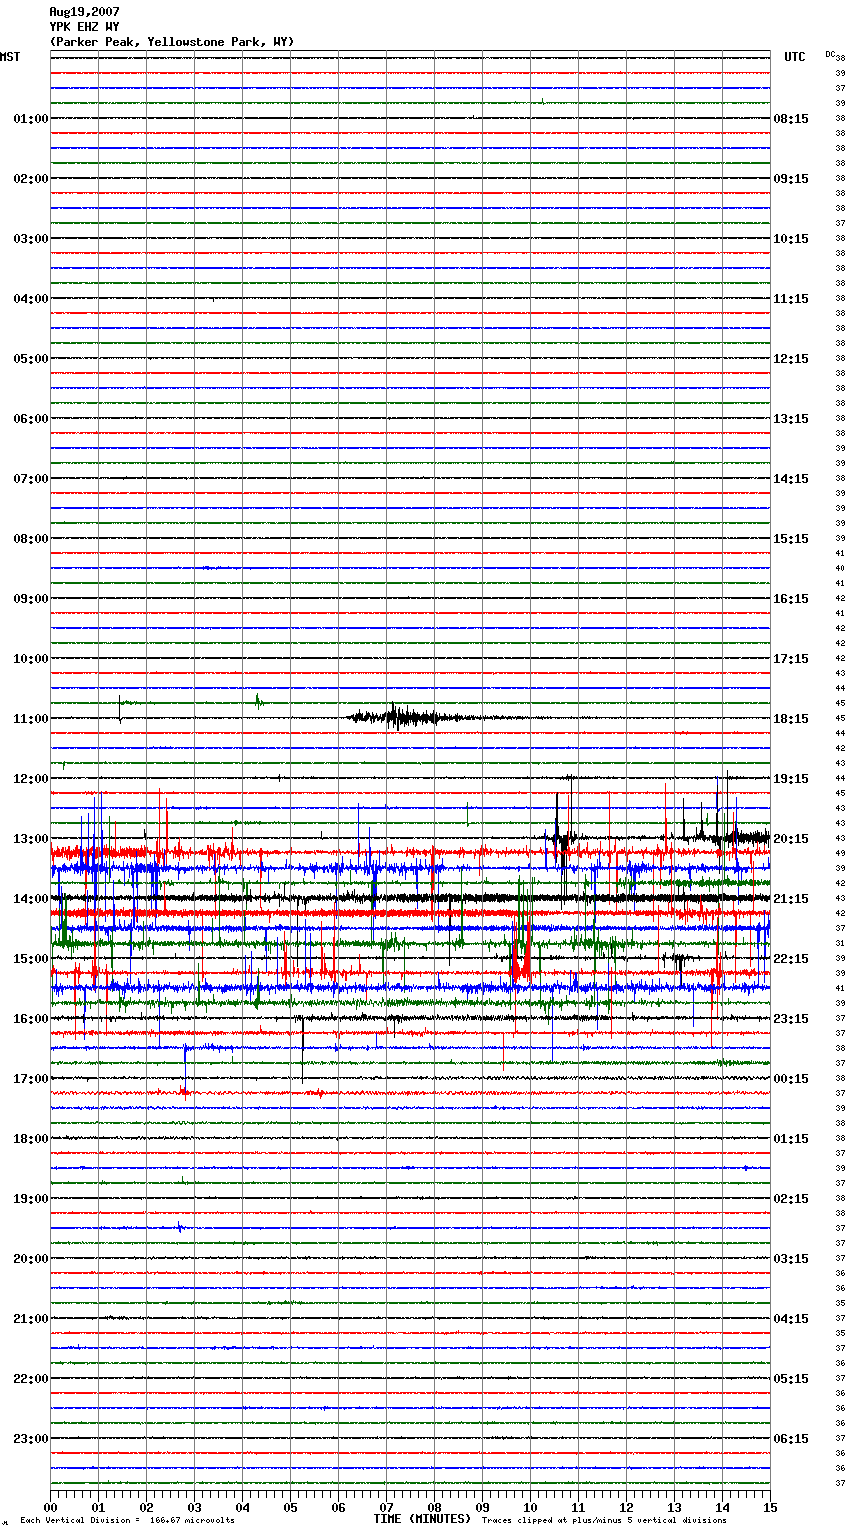
Task: Click the '09' minute tick on time axis
Action: (482, 1507)
